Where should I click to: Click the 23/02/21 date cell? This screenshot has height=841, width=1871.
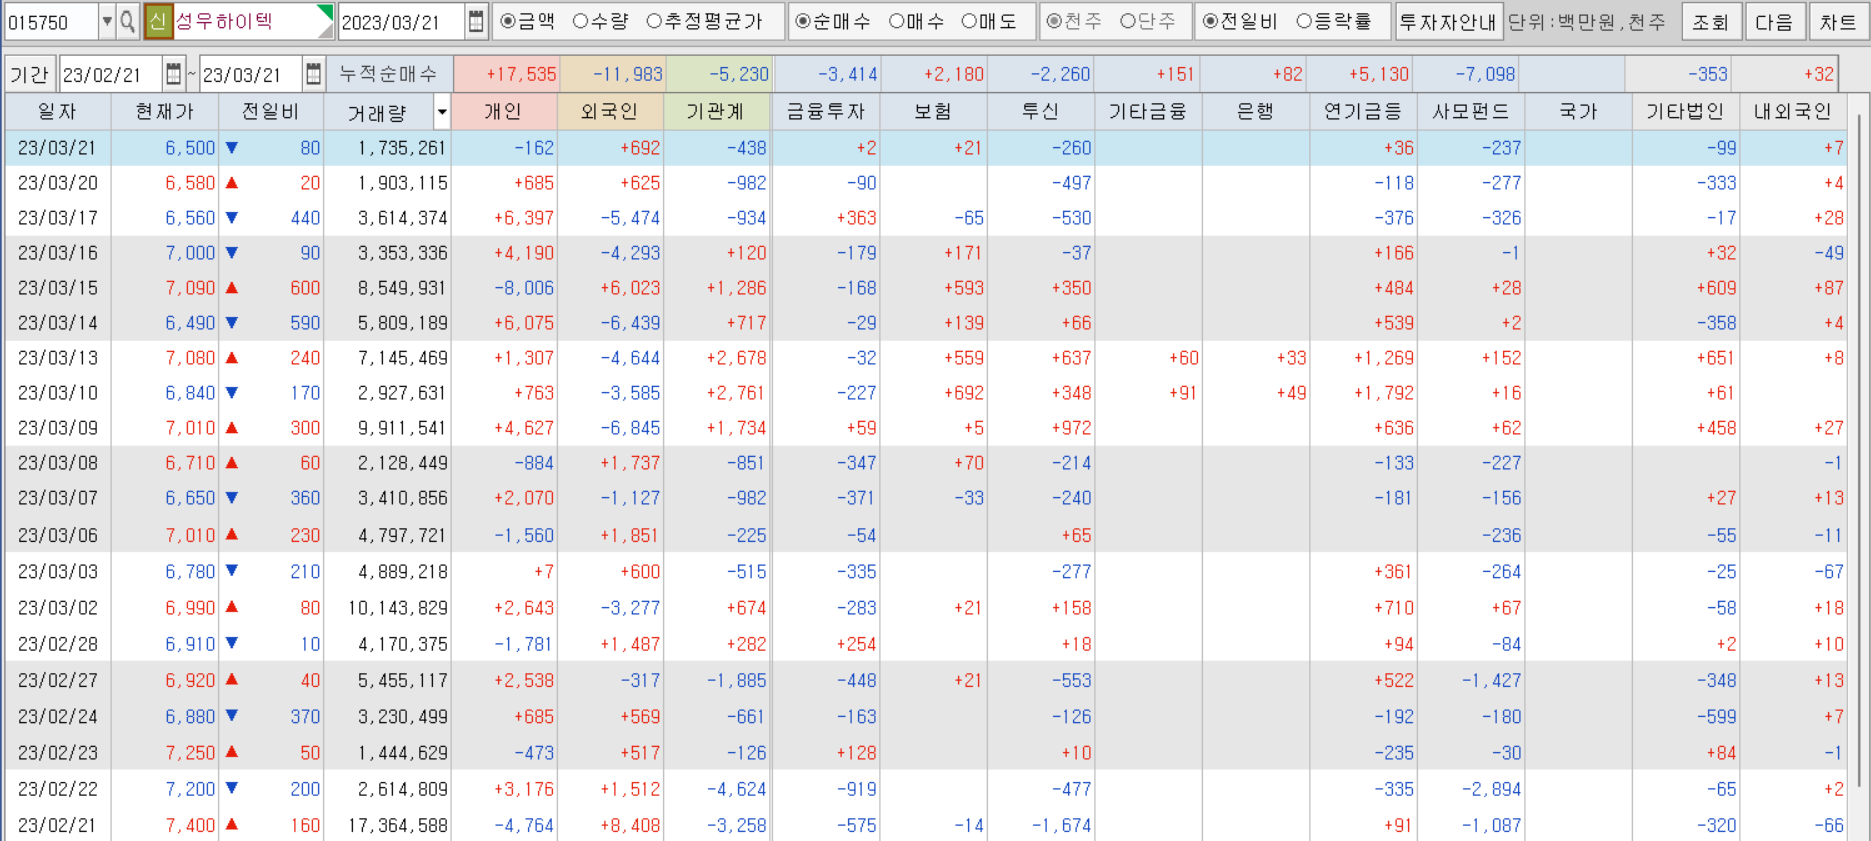tap(58, 825)
